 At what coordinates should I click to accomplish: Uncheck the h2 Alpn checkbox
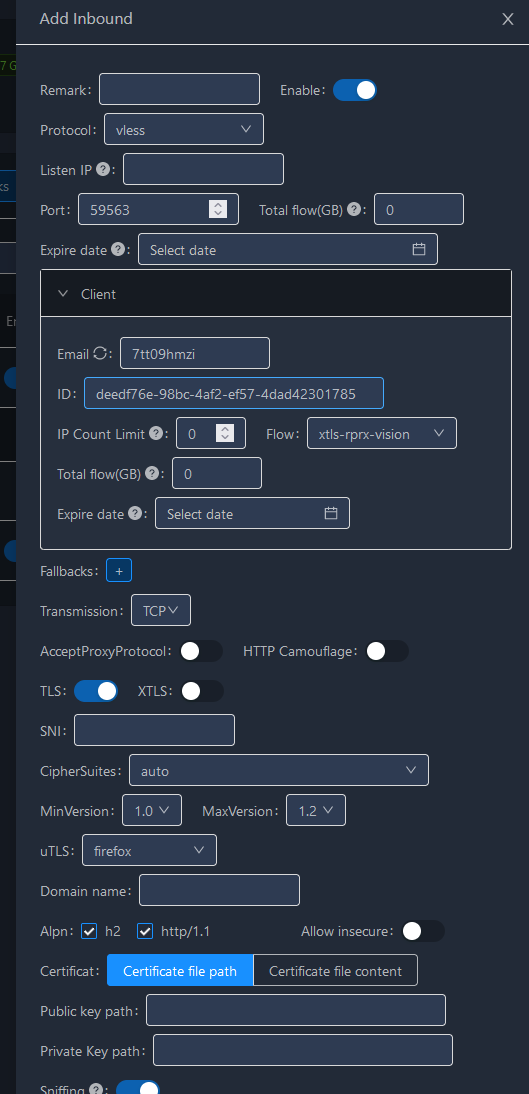[x=89, y=931]
